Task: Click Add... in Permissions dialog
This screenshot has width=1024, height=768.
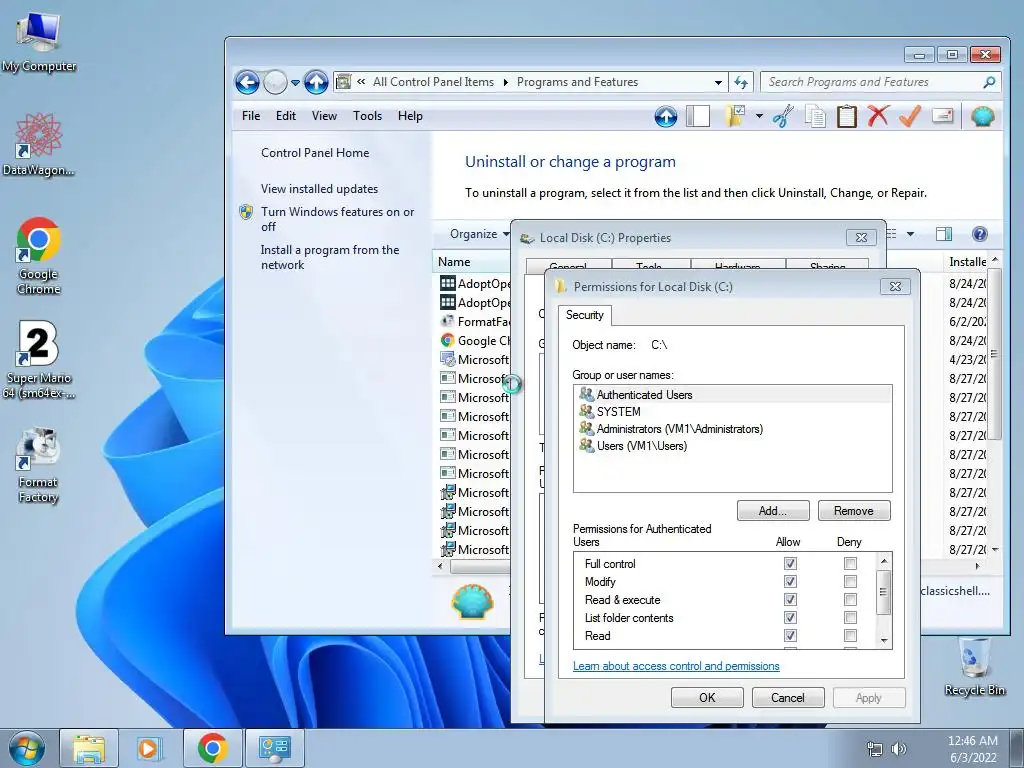Action: tap(773, 511)
